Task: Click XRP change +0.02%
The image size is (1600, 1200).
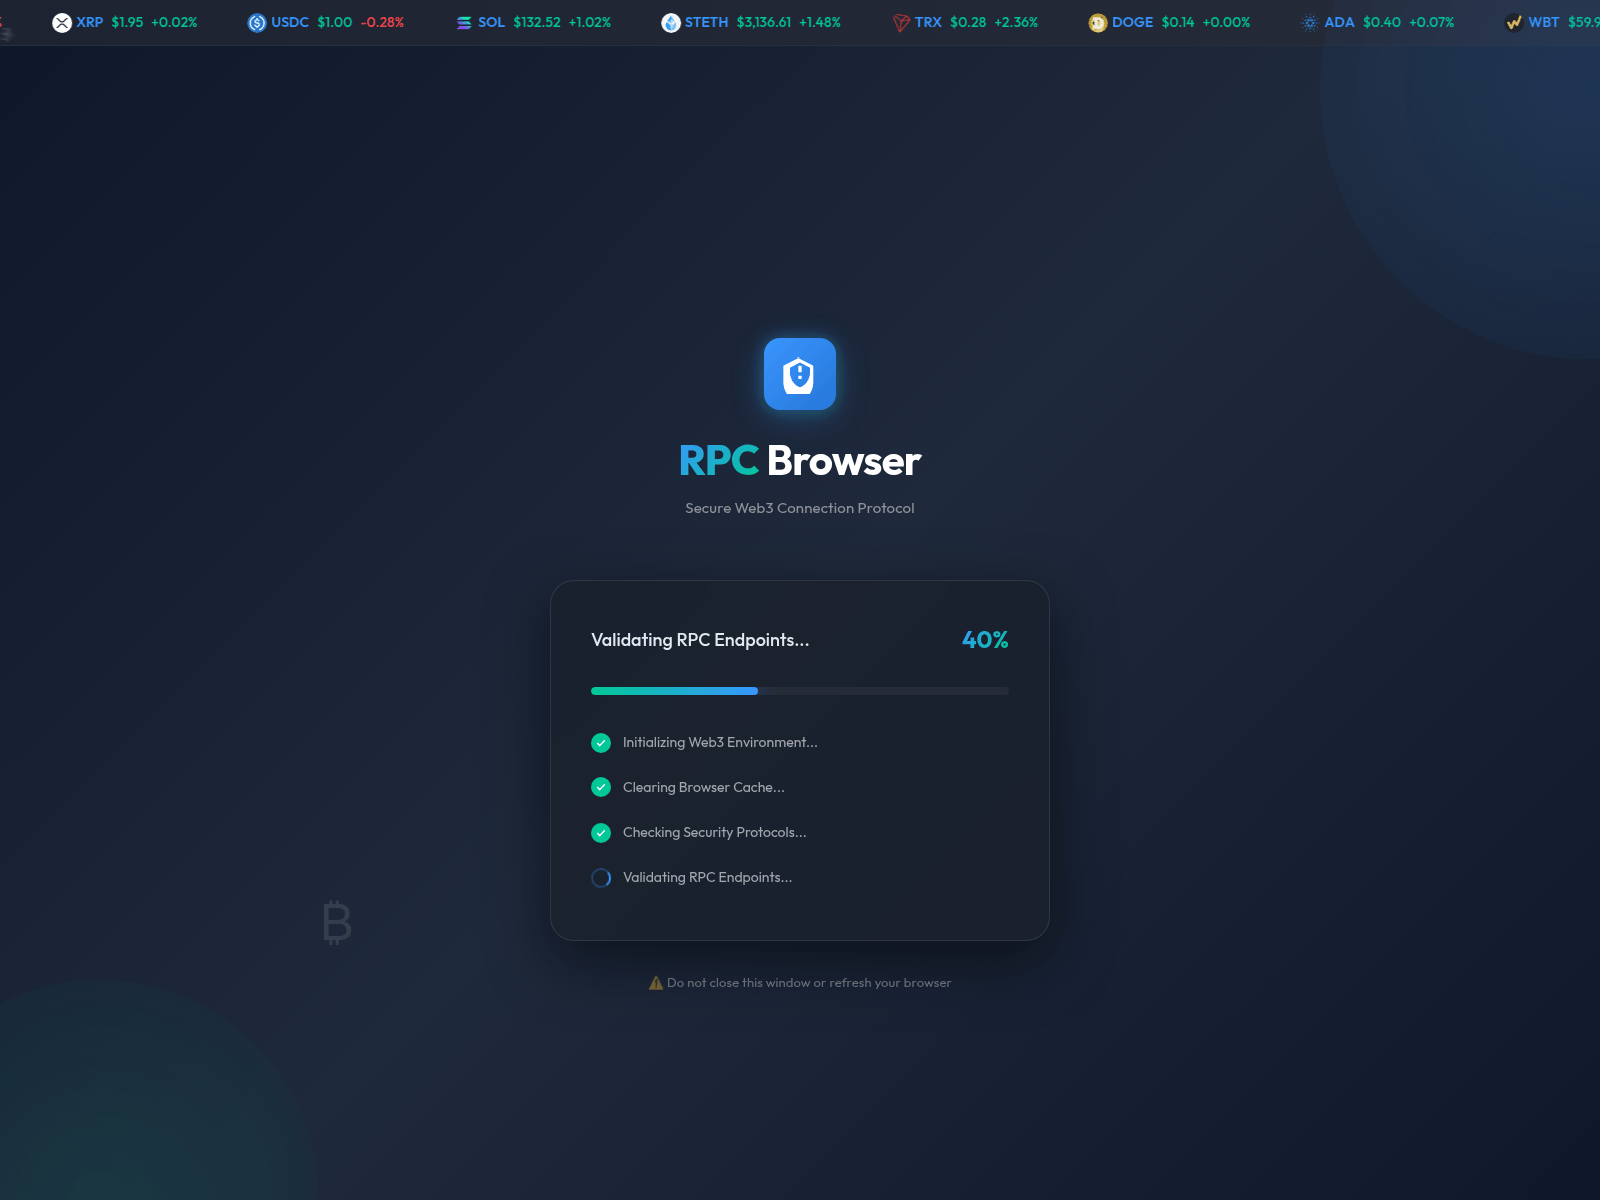Action: (x=174, y=22)
